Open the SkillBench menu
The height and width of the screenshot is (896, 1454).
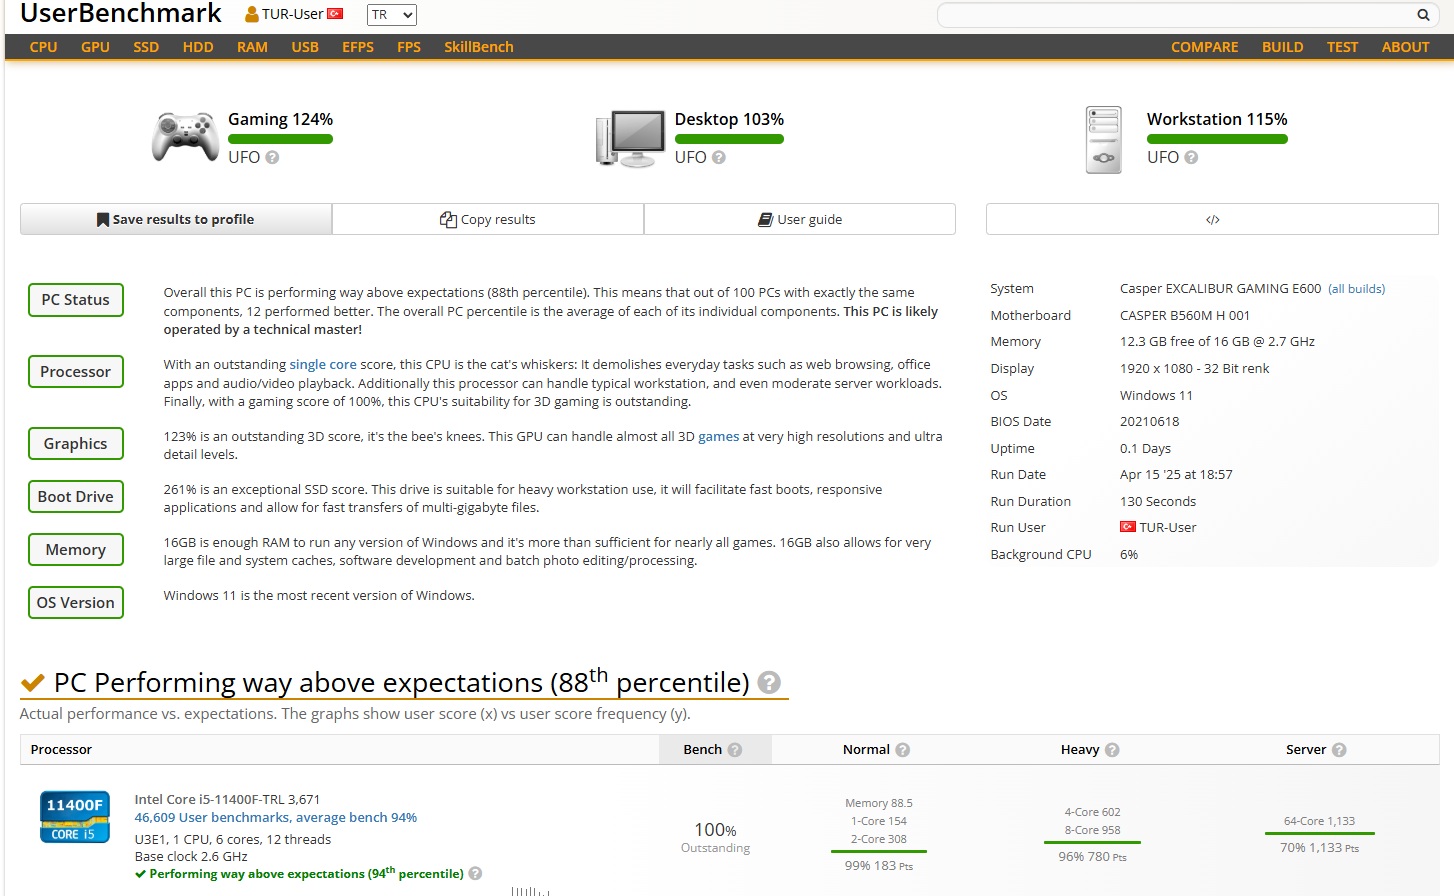coord(479,47)
